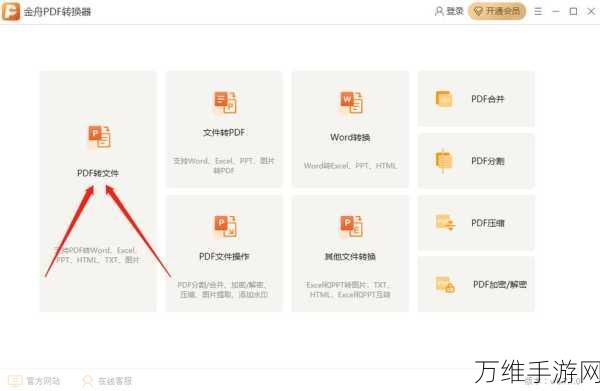Click the PDF合并 icon
Image resolution: width=600 pixels, height=391 pixels.
coord(444,99)
